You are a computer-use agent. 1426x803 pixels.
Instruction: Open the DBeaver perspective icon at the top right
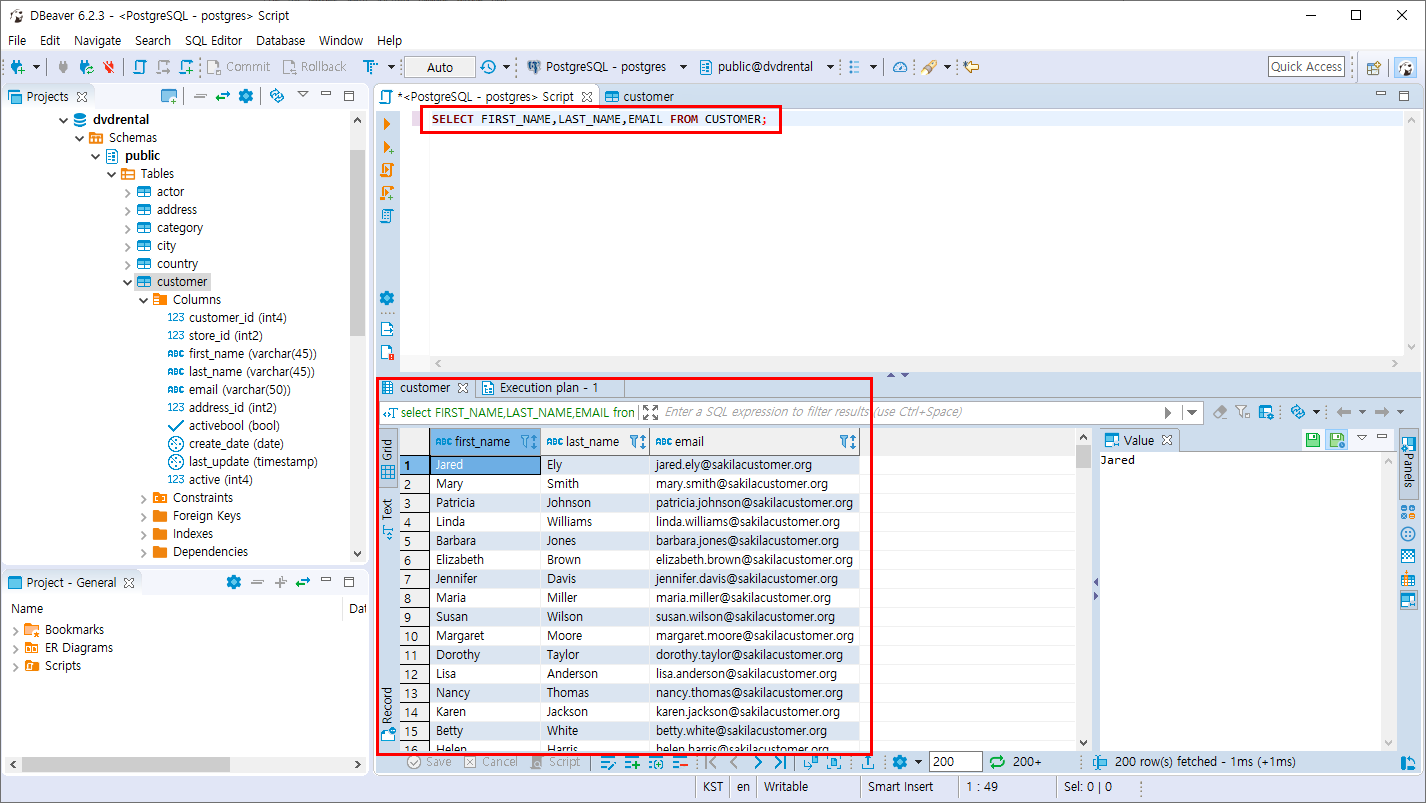click(x=1406, y=67)
